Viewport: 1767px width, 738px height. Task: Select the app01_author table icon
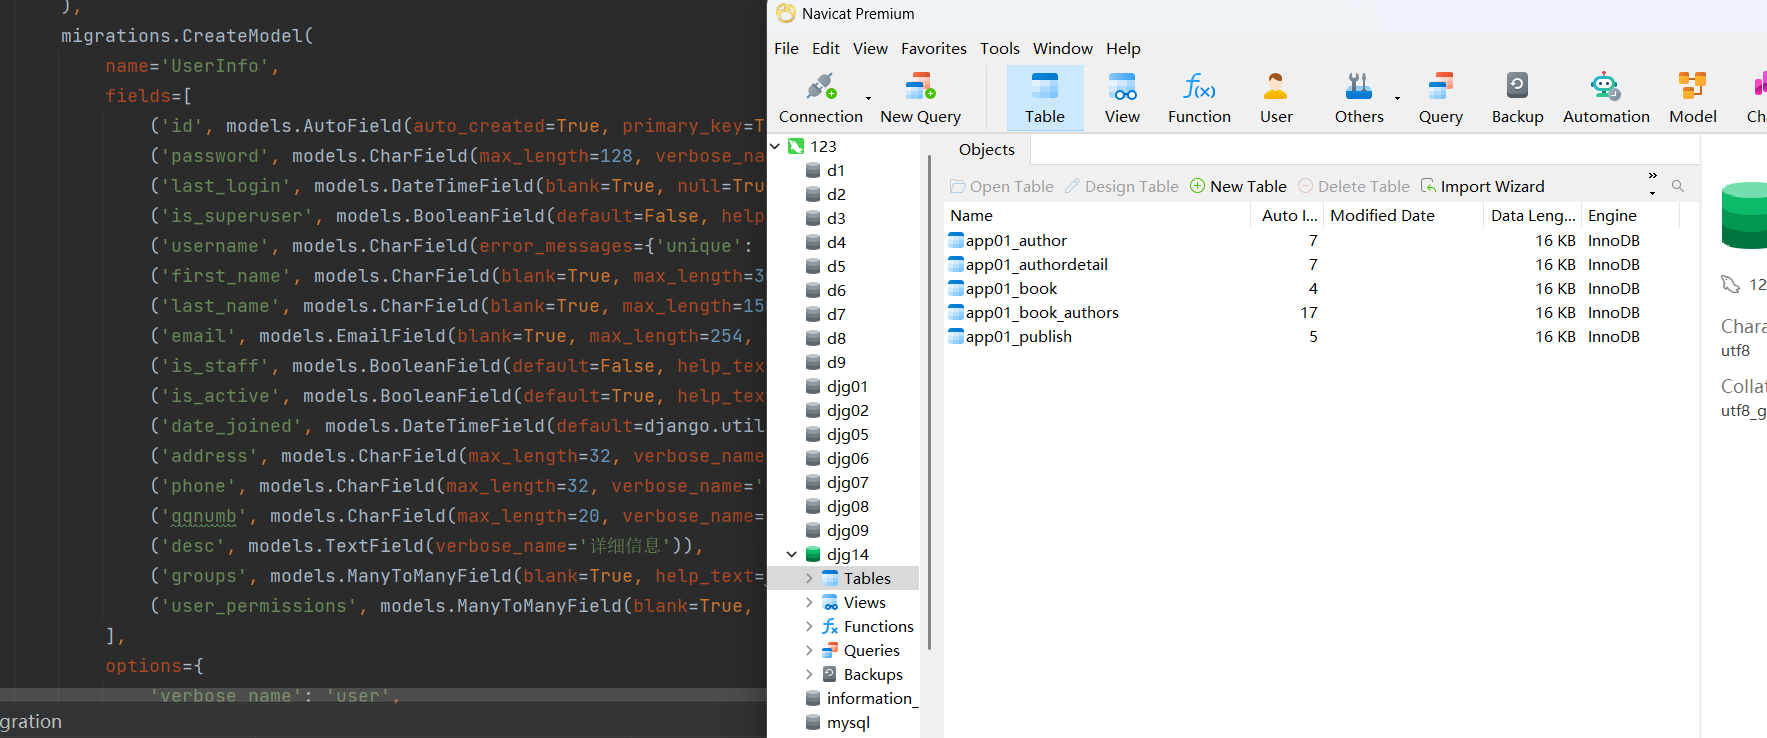point(956,240)
